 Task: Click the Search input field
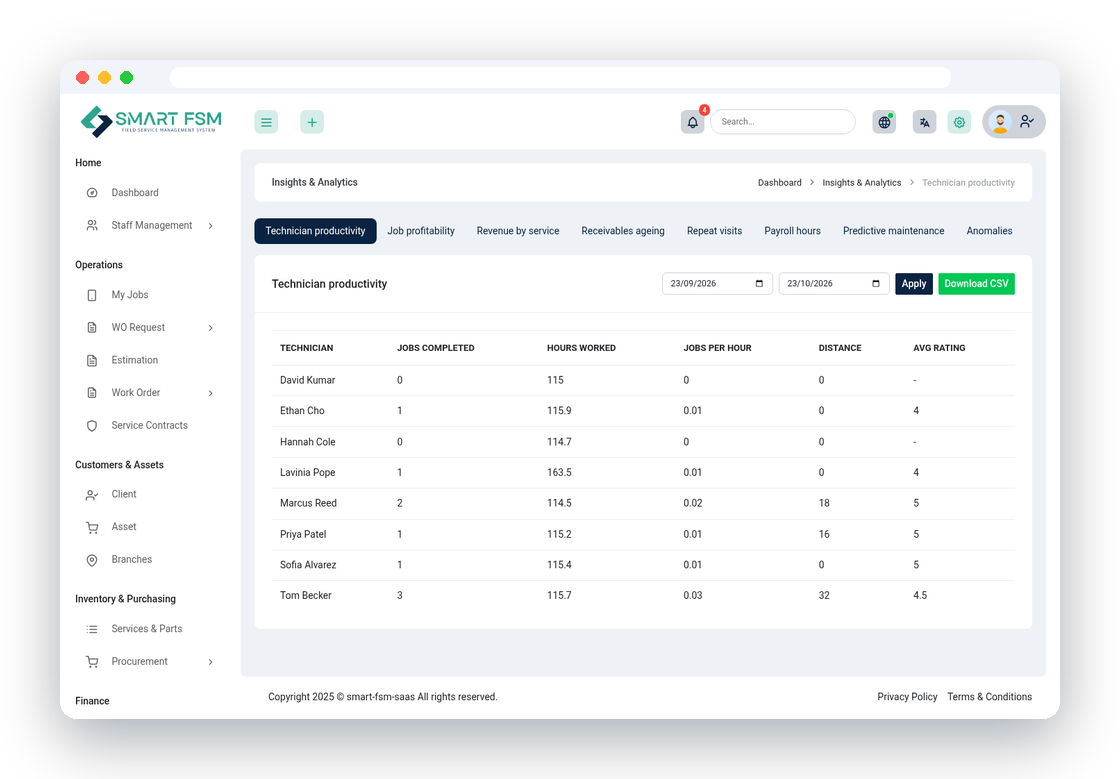(x=783, y=122)
